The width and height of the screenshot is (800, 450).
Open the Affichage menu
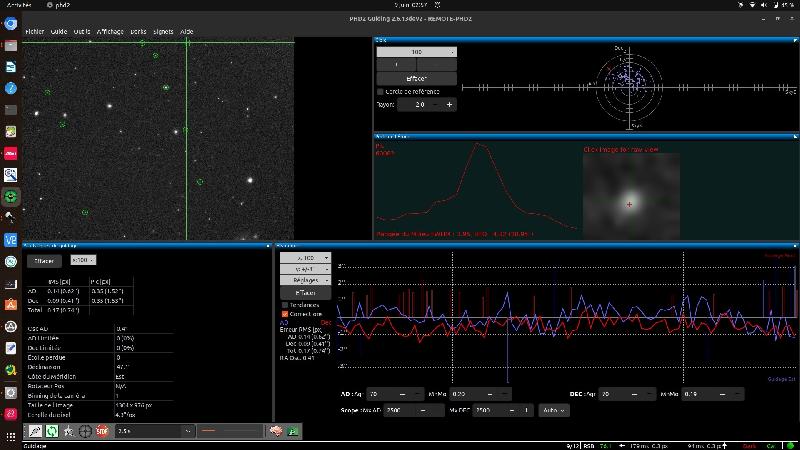point(110,32)
